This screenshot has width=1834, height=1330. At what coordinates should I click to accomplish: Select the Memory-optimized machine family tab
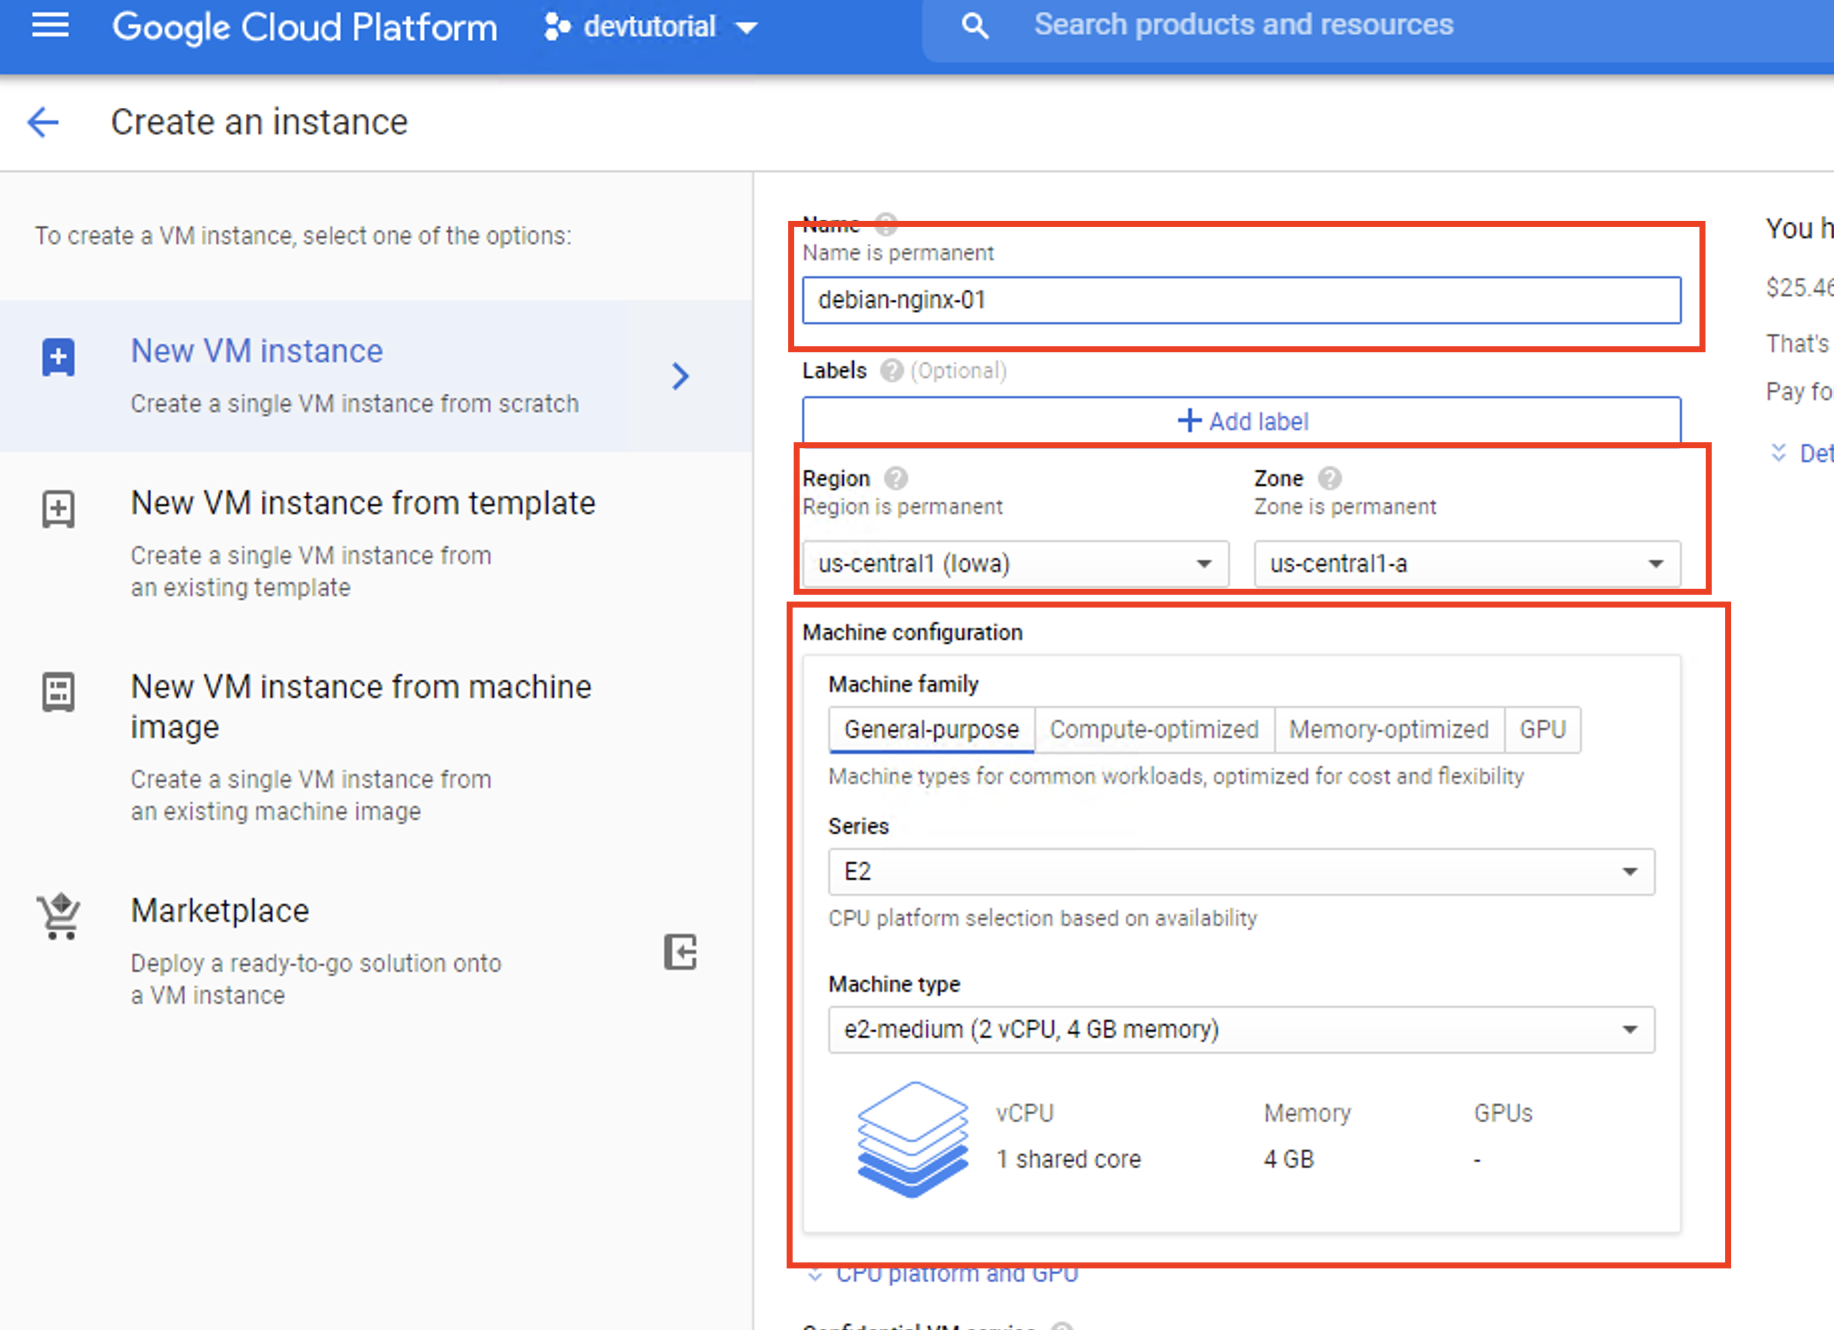coord(1389,730)
